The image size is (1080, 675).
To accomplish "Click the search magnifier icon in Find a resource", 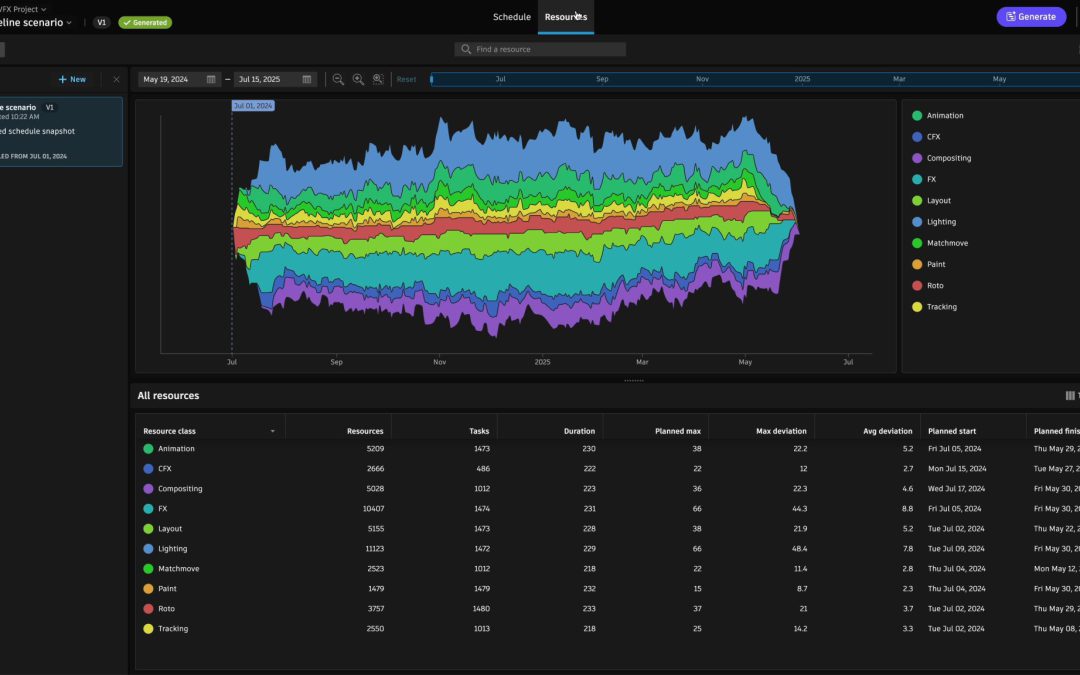I will [466, 49].
